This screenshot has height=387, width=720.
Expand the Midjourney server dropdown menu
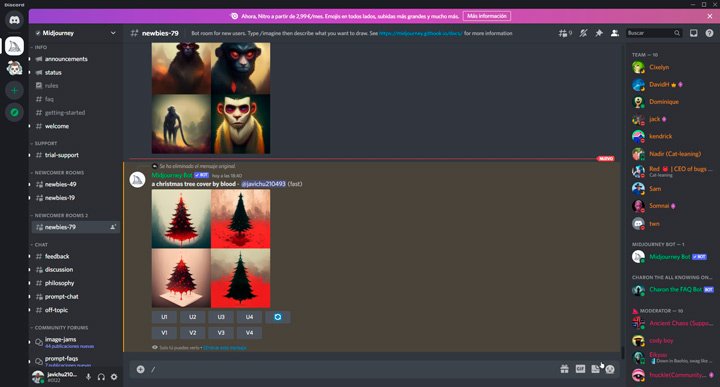click(113, 33)
